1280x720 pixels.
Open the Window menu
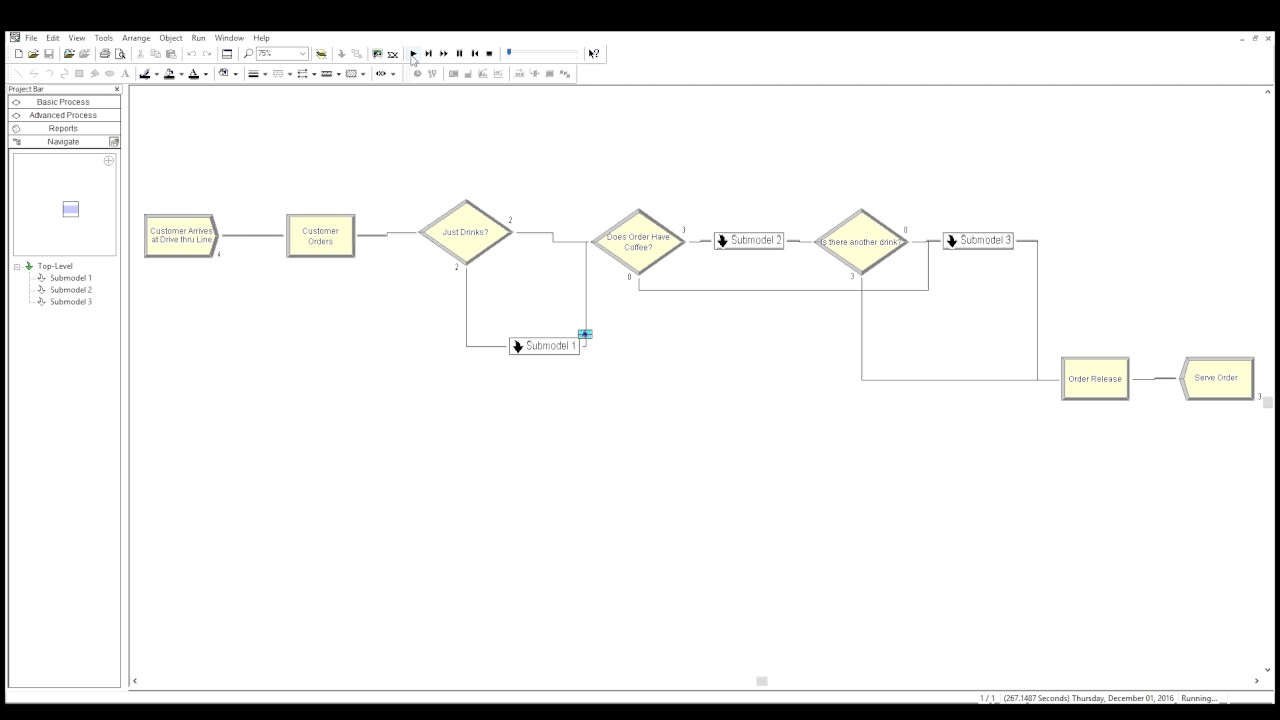[x=229, y=38]
